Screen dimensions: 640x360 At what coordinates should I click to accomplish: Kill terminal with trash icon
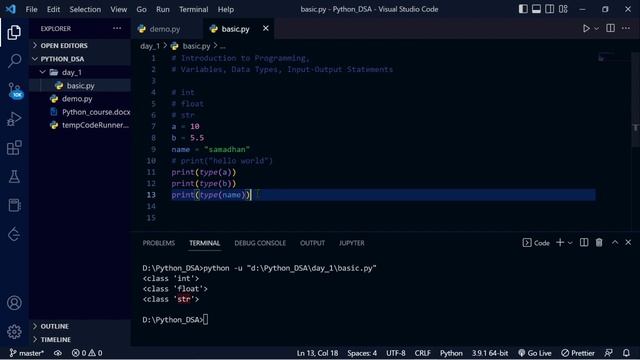(x=599, y=242)
